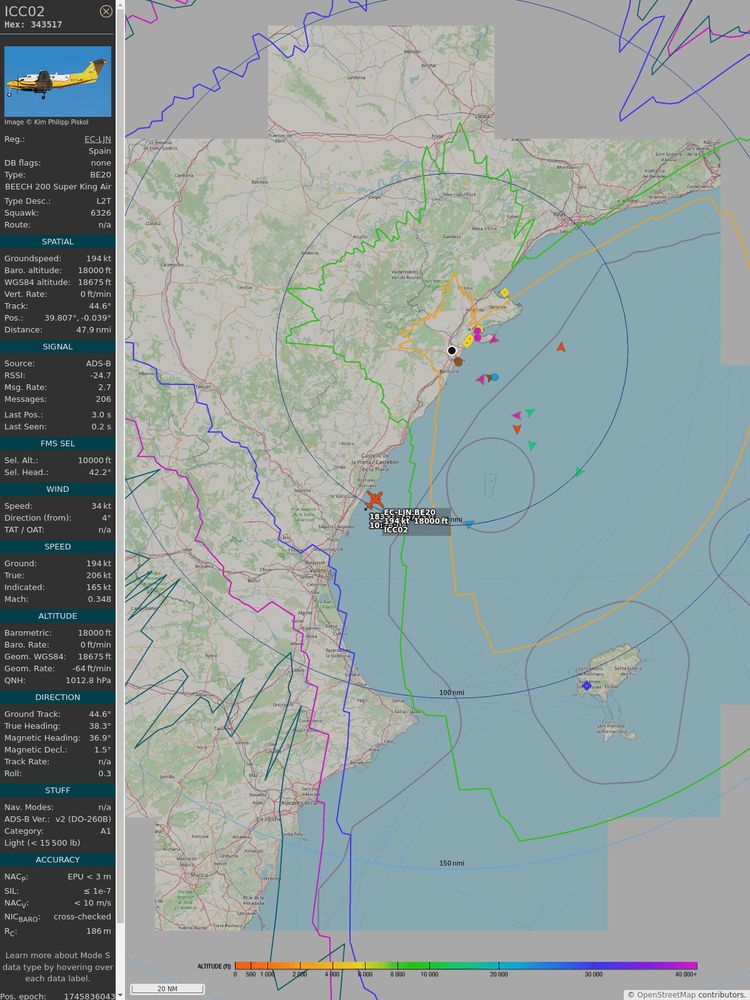This screenshot has width=750, height=1000.
Task: Select the magenta triangle beside the green triangle
Action: (517, 415)
